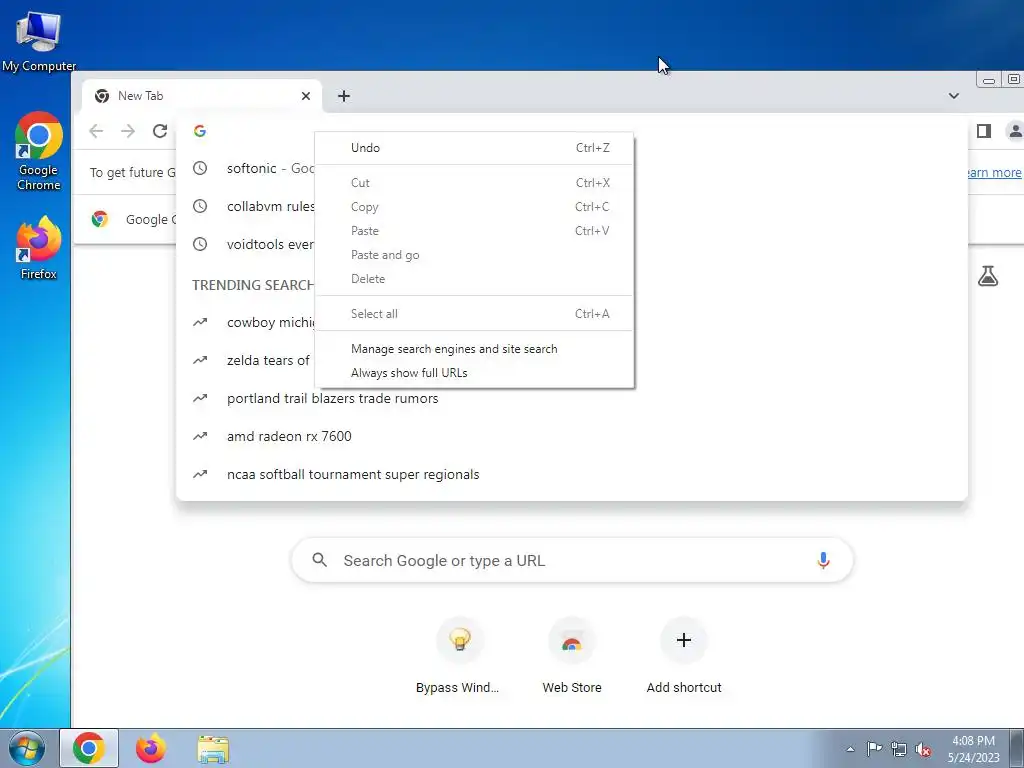Click the Google G icon in omnibox
The height and width of the screenshot is (768, 1024).
point(200,131)
